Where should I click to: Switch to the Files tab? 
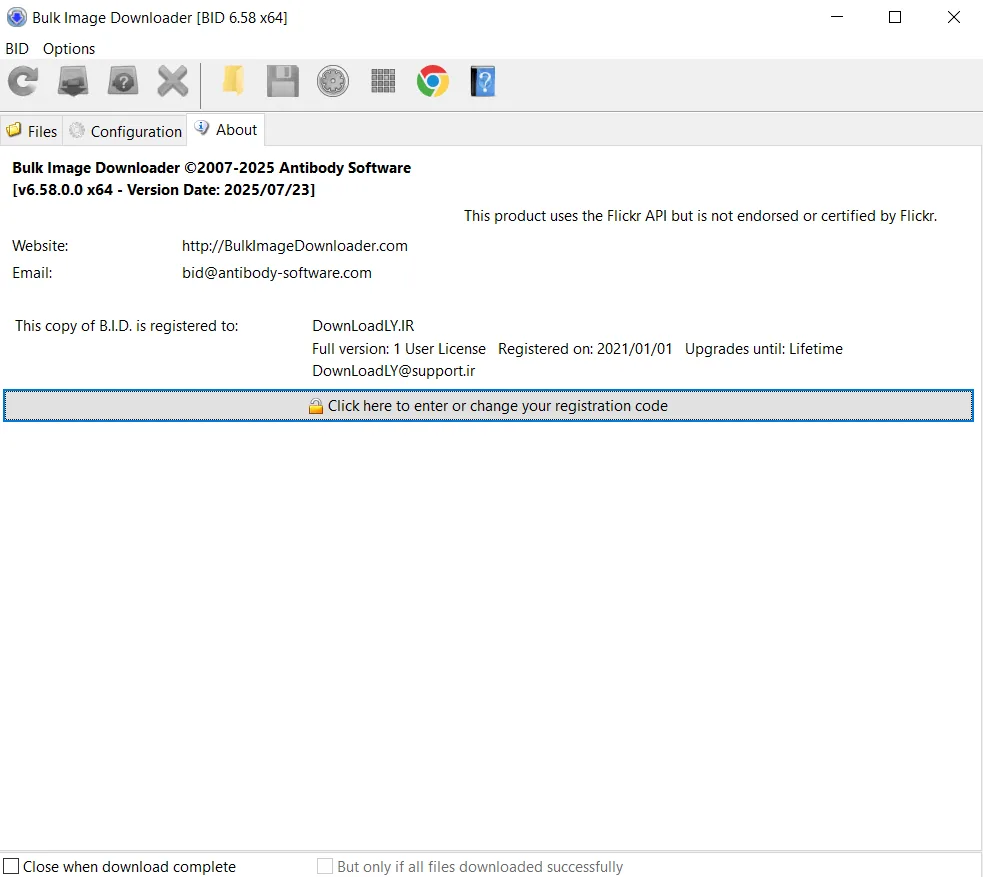click(31, 131)
